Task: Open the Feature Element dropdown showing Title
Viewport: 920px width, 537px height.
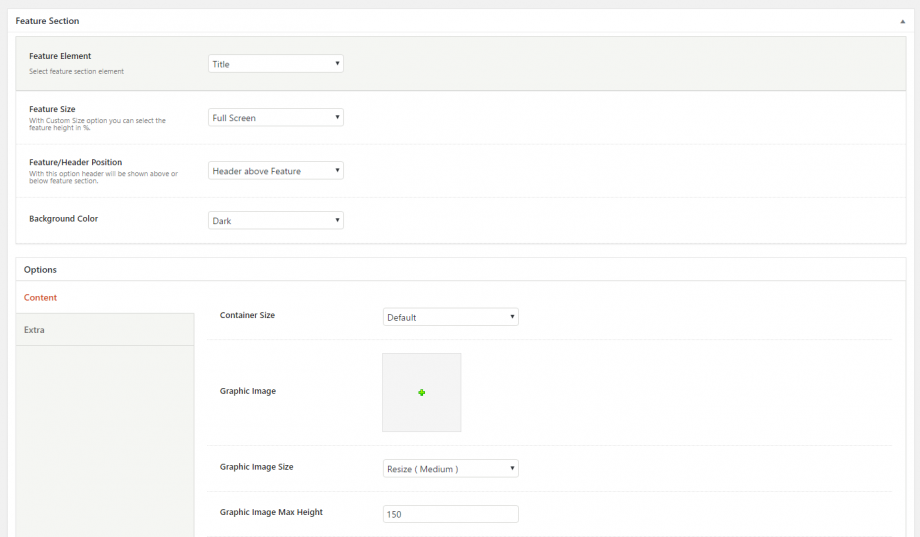Action: point(275,64)
